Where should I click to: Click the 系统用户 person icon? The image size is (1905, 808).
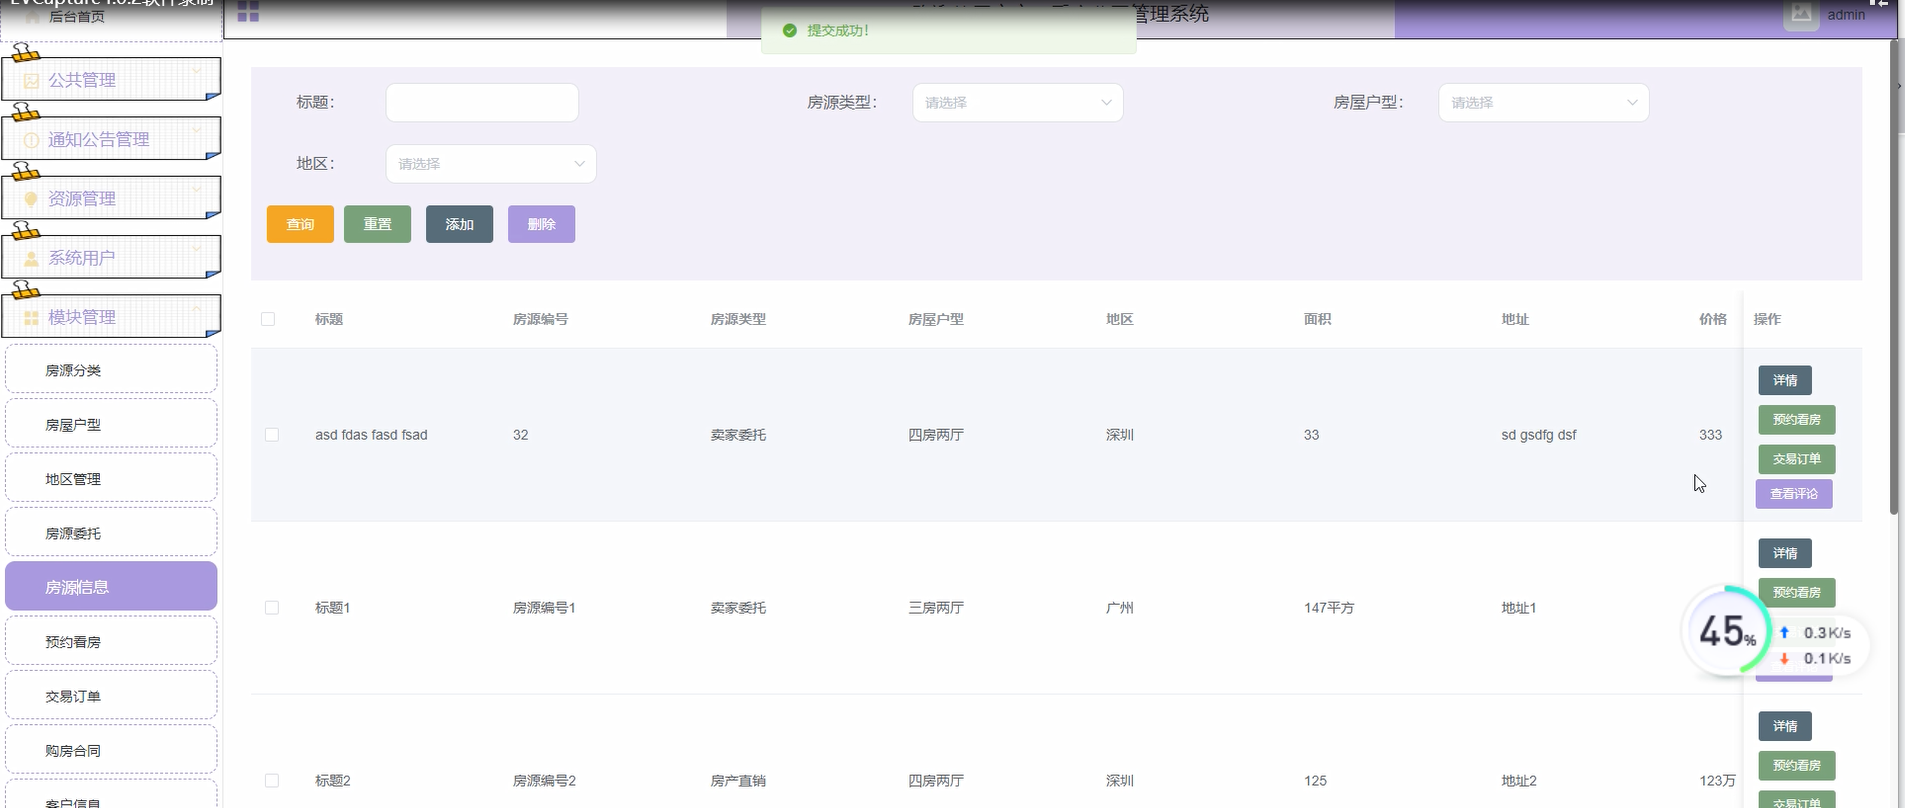(31, 258)
